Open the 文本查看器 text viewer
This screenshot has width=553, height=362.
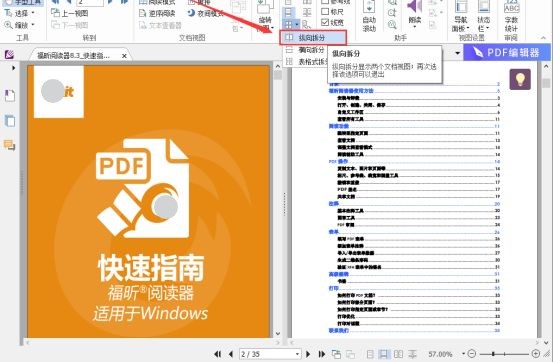160,25
